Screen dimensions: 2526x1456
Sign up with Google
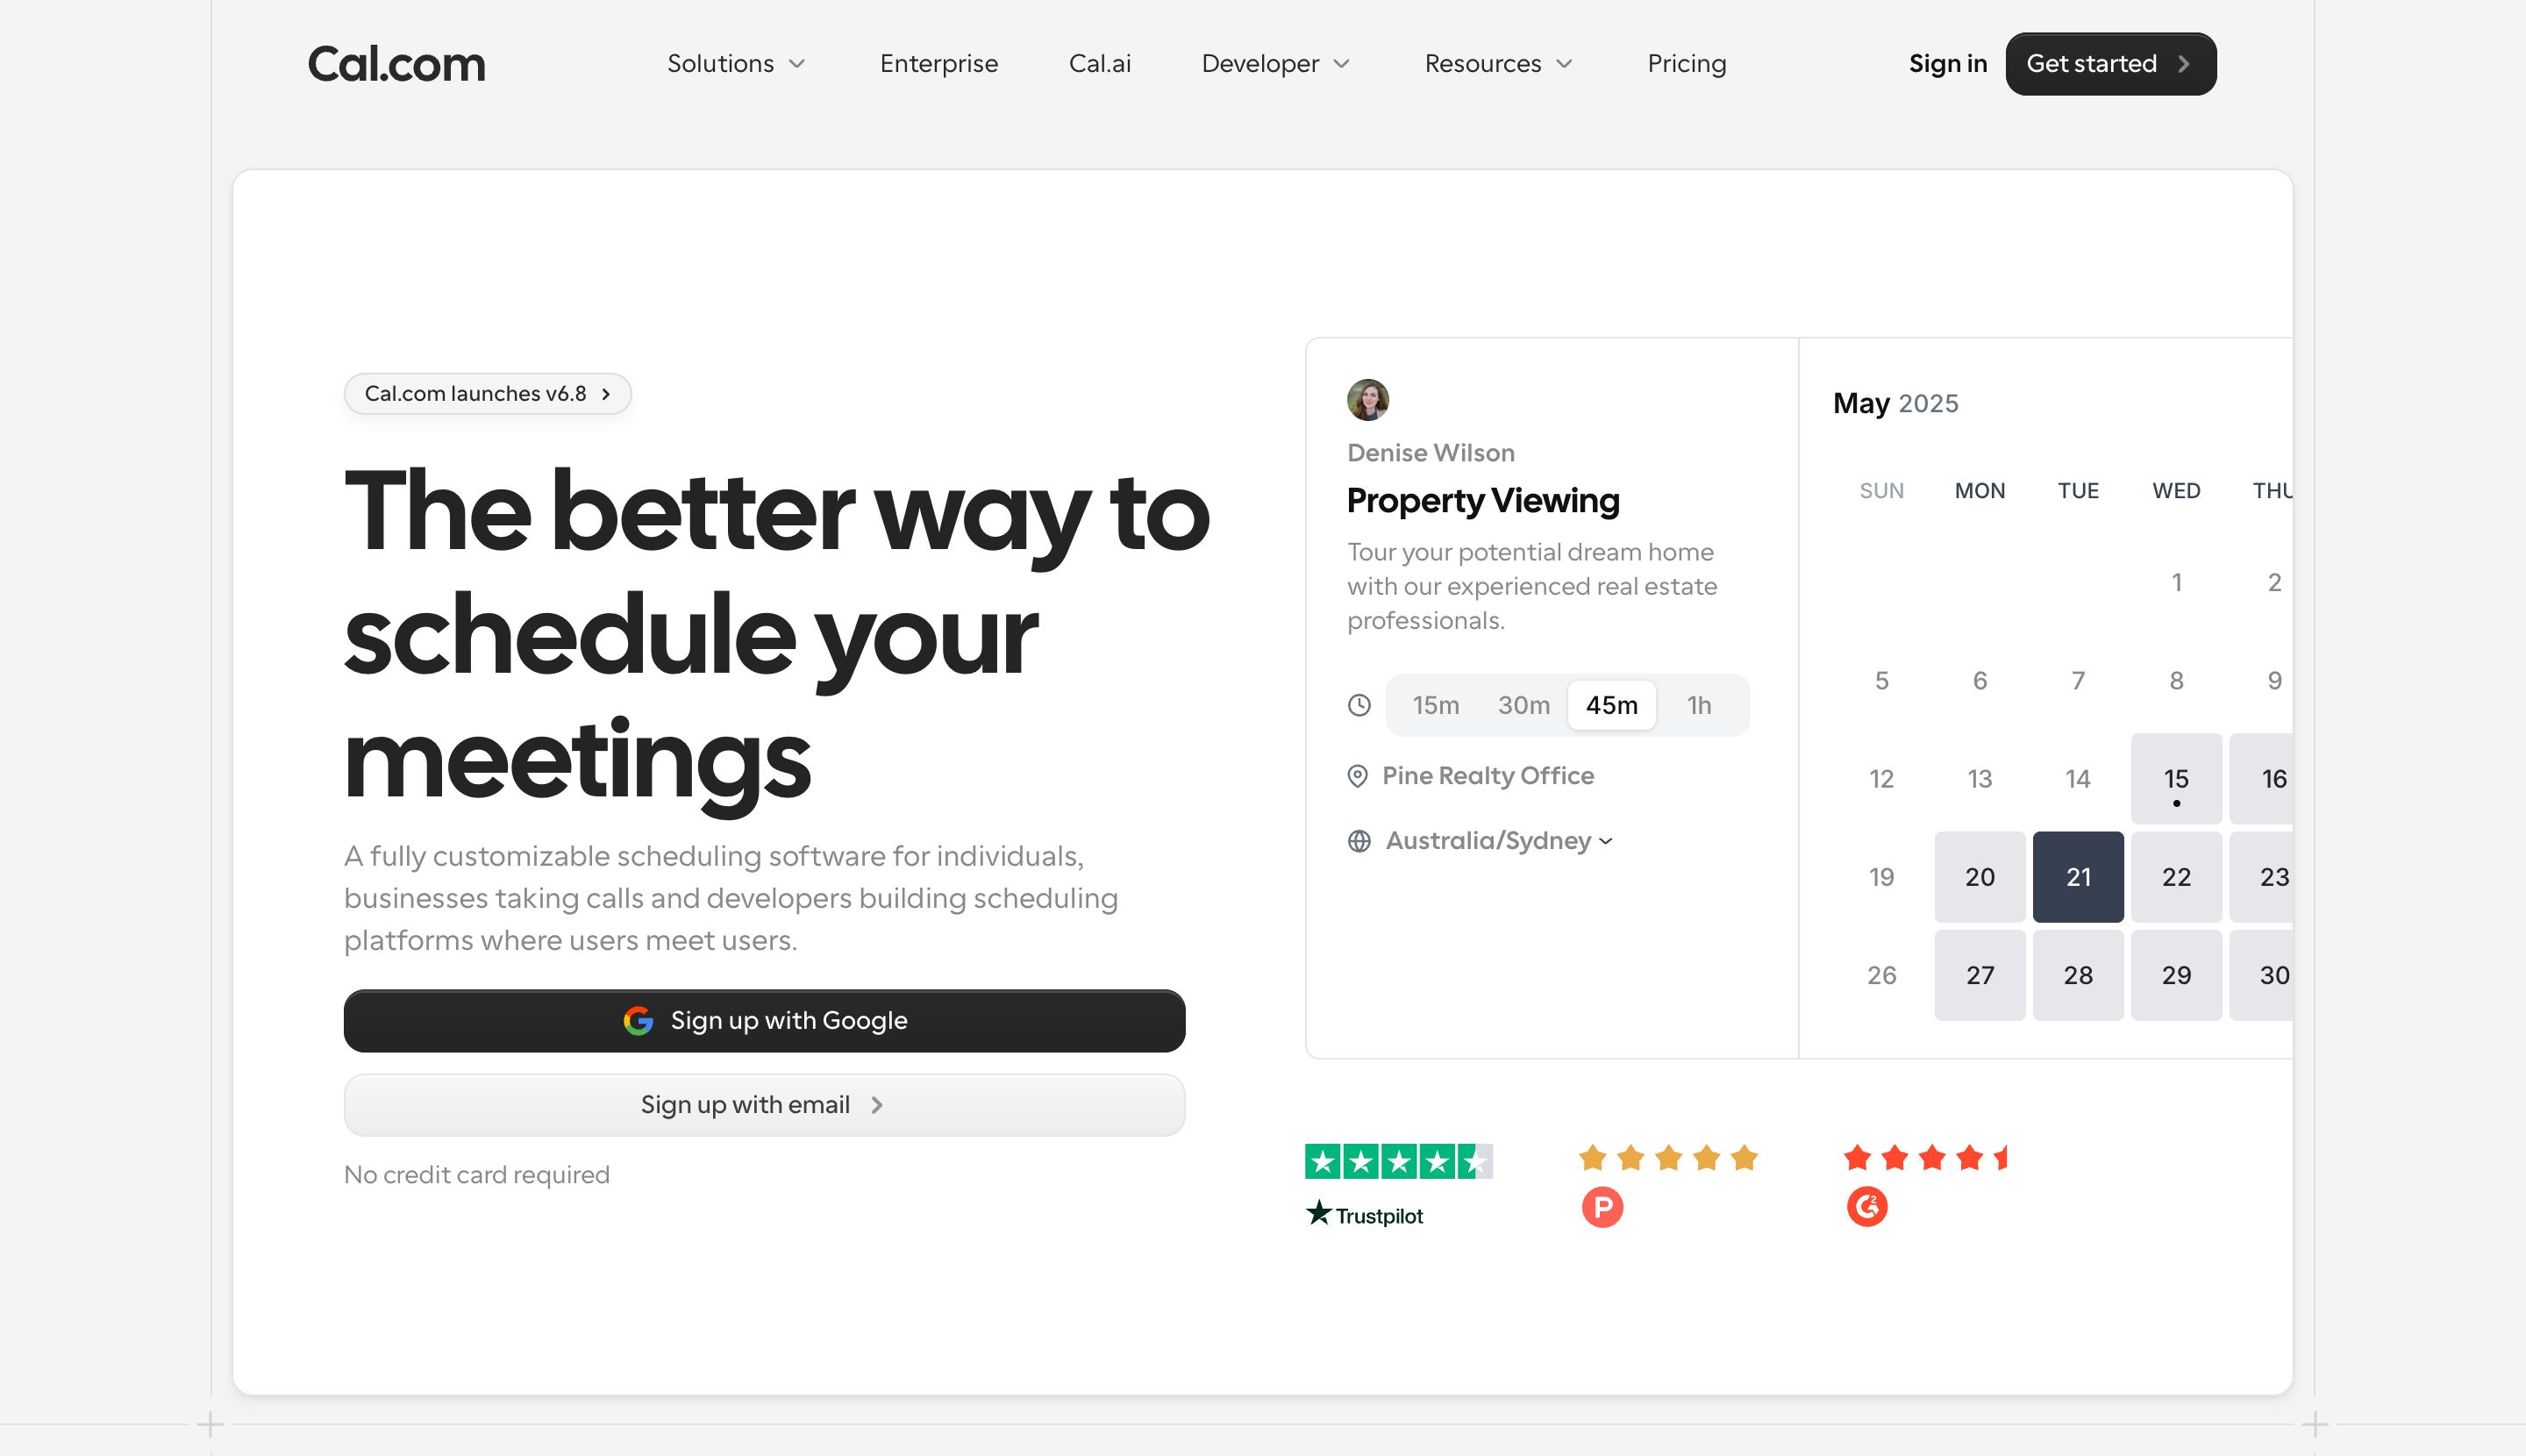click(765, 1020)
